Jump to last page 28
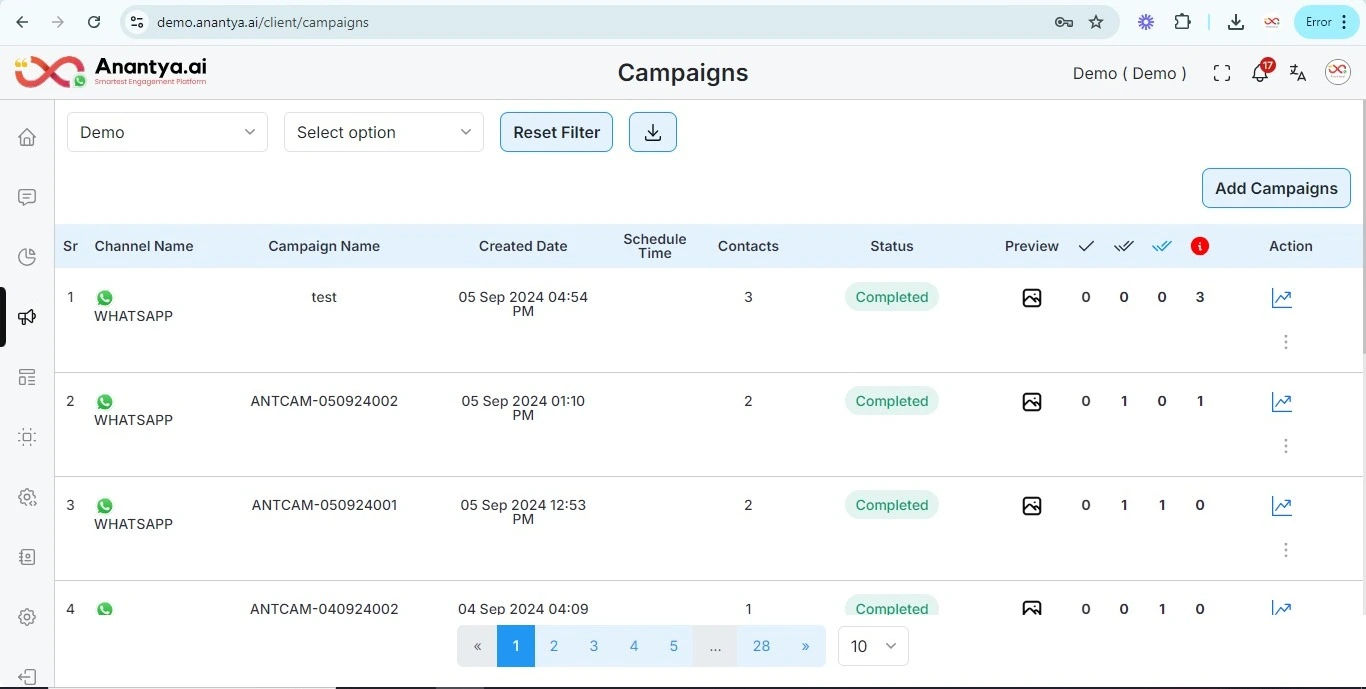The image size is (1366, 689). coord(761,646)
